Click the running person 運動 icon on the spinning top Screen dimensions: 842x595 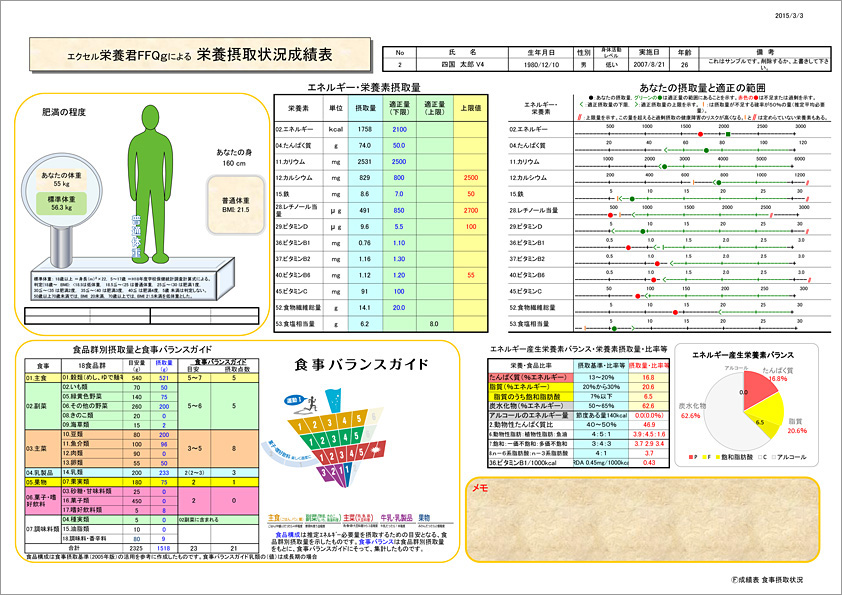pyautogui.click(x=302, y=404)
